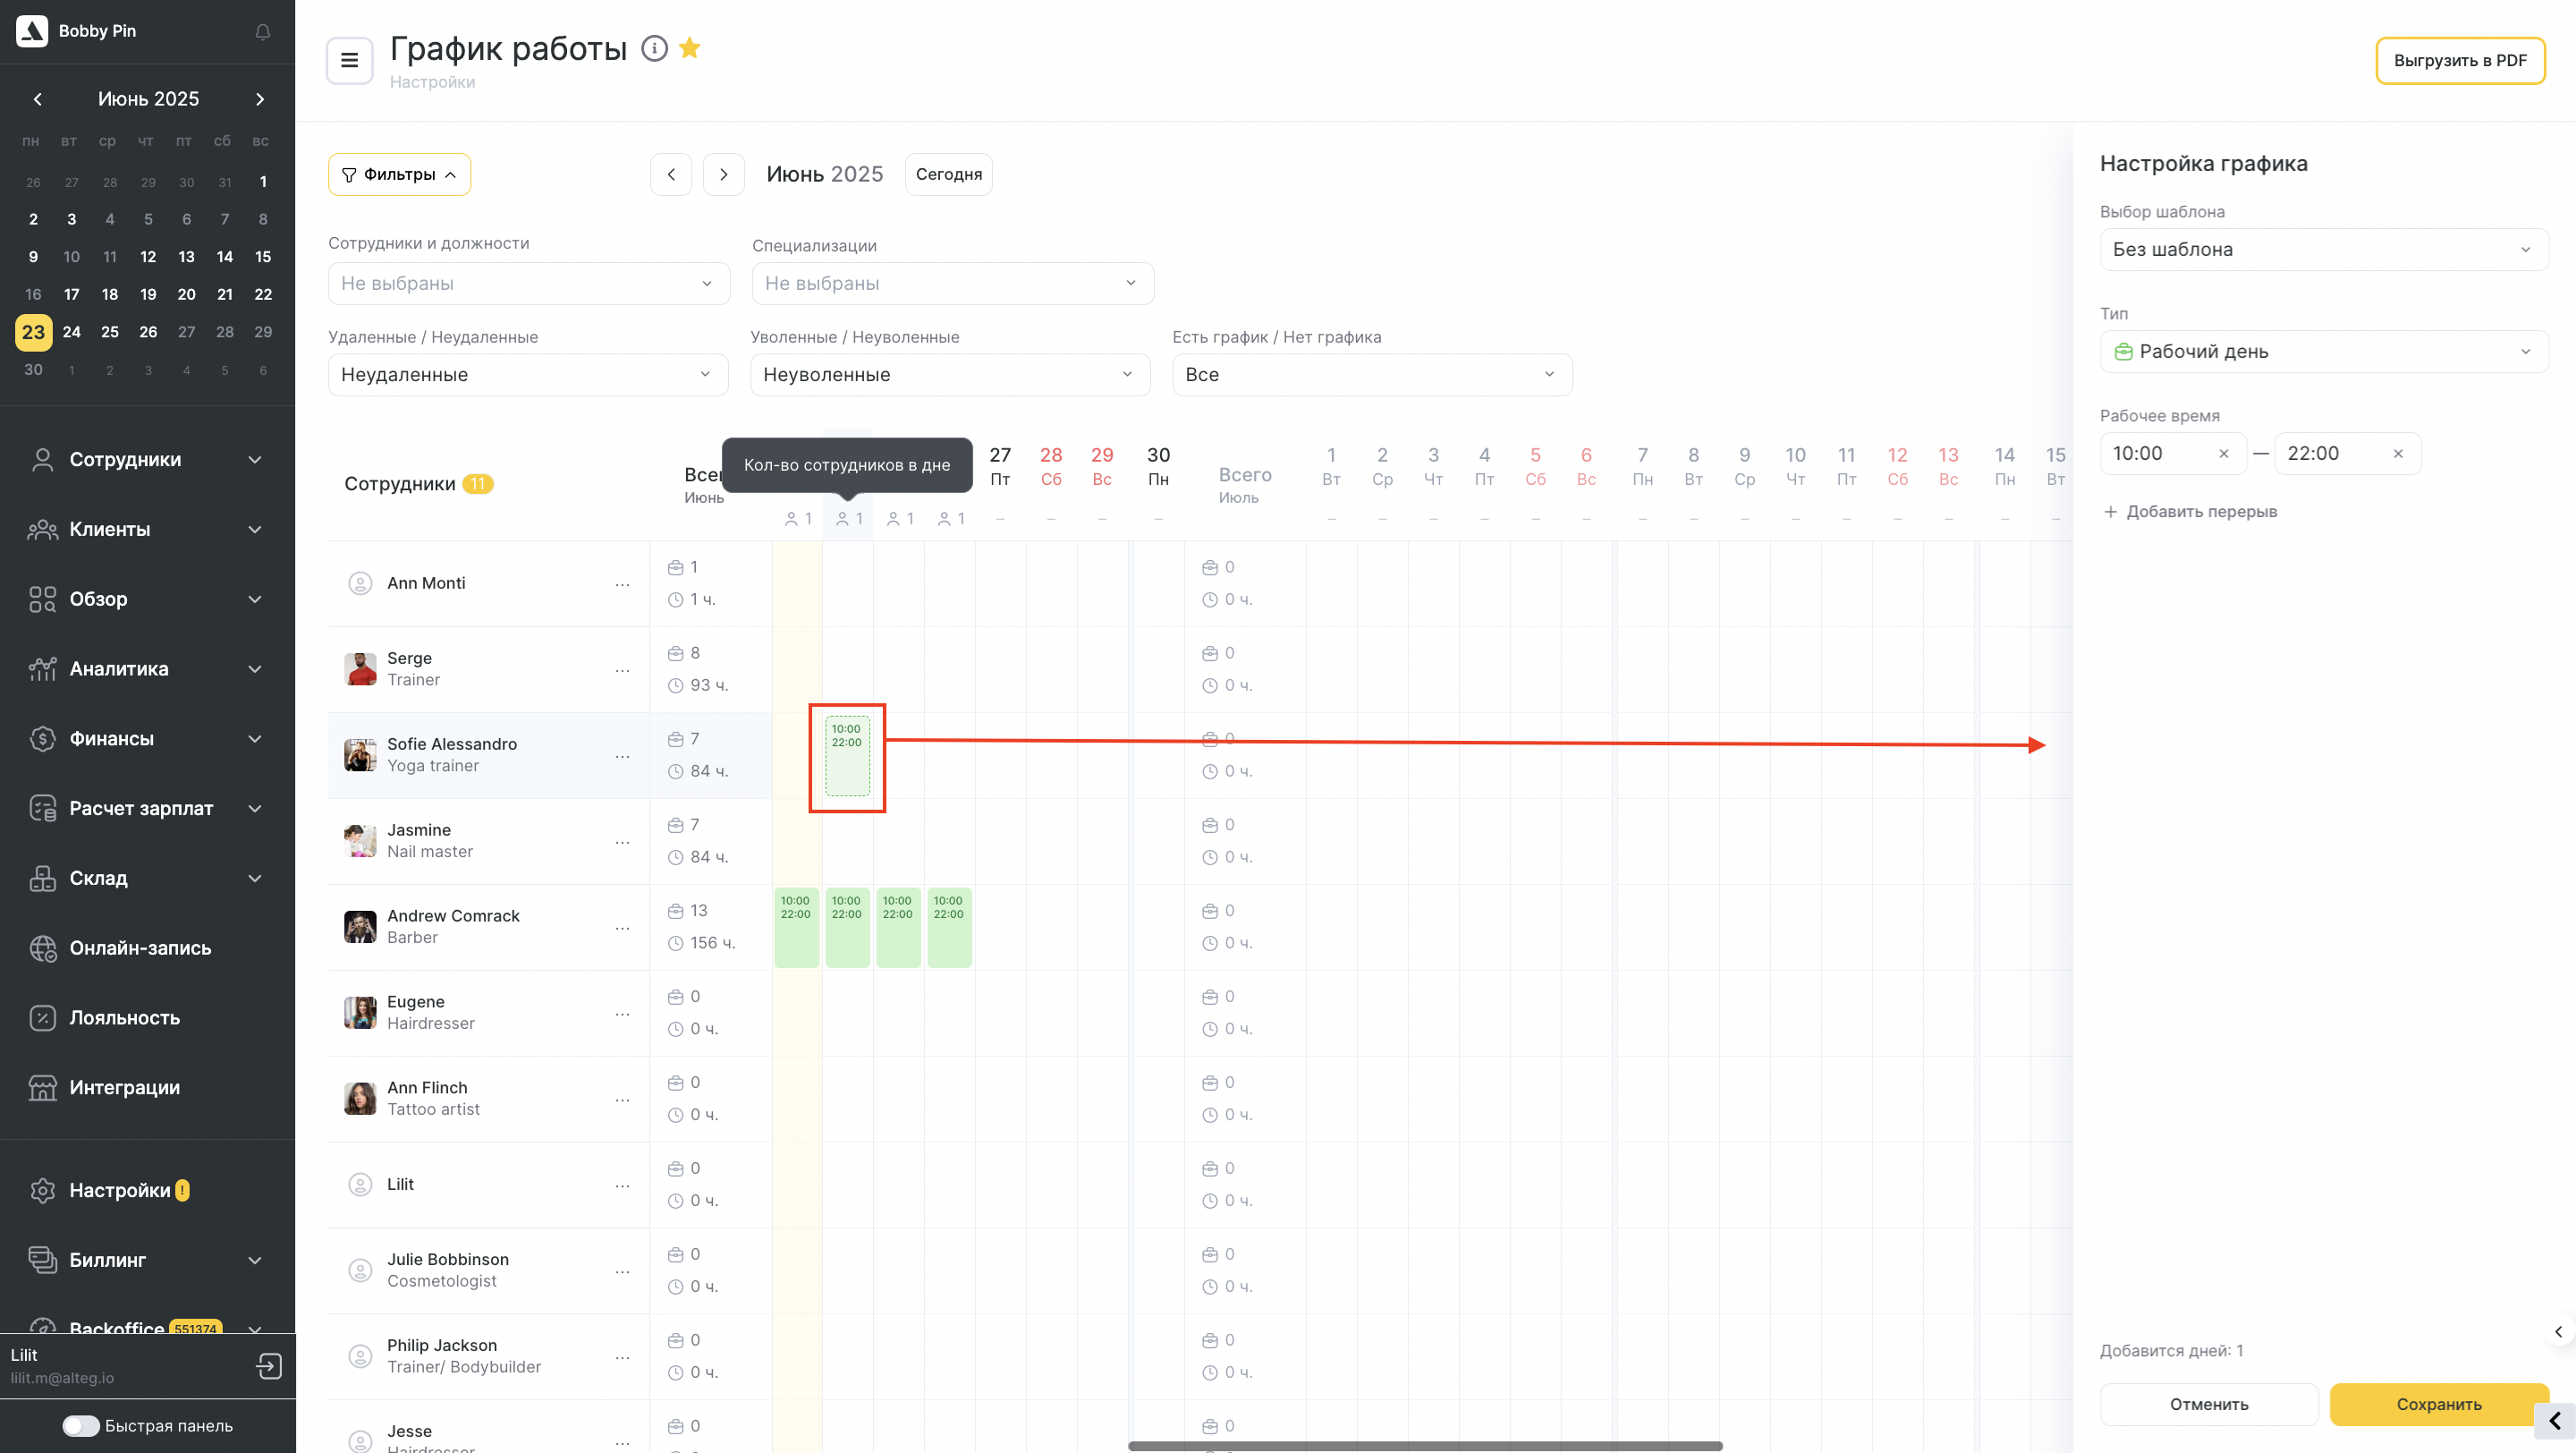
Task: Open the hamburger menu button
Action: (x=350, y=60)
